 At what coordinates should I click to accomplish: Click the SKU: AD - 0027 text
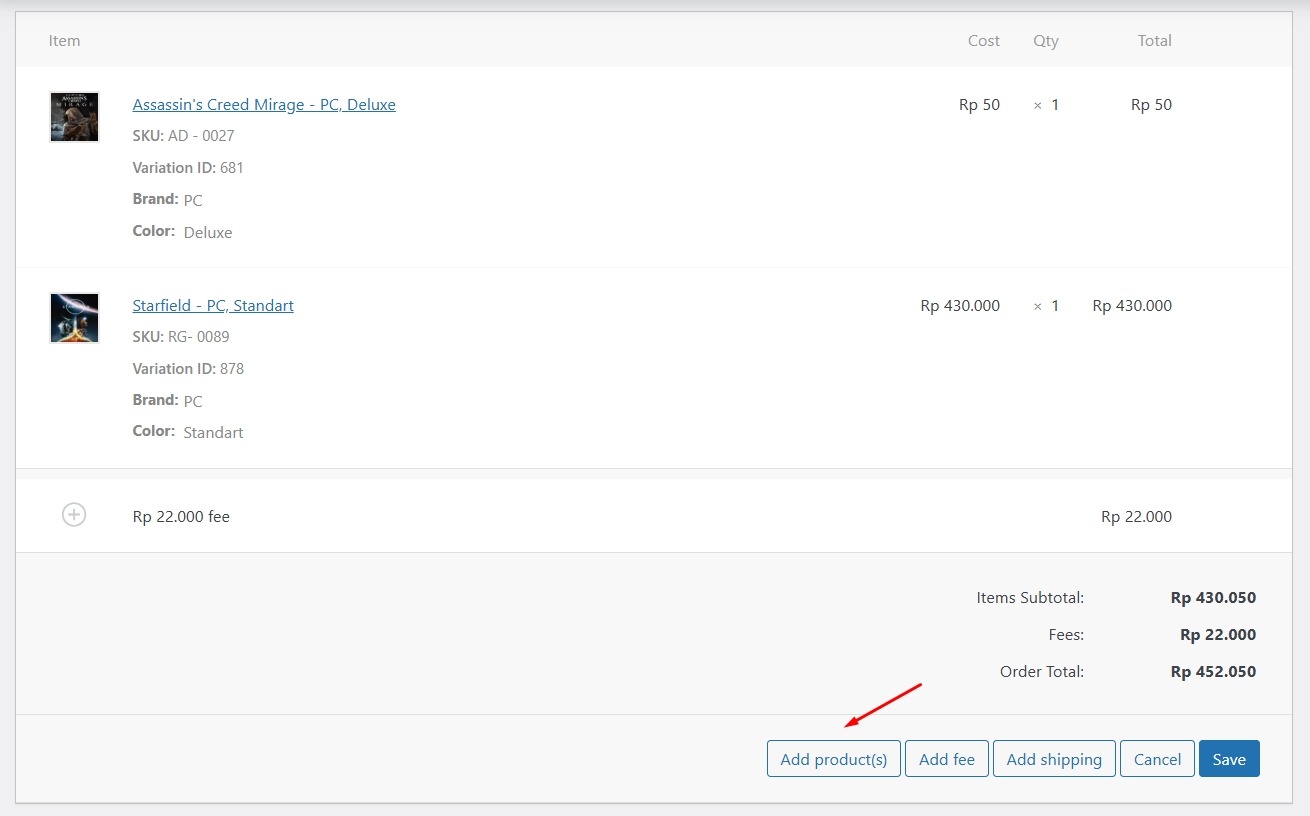point(183,136)
